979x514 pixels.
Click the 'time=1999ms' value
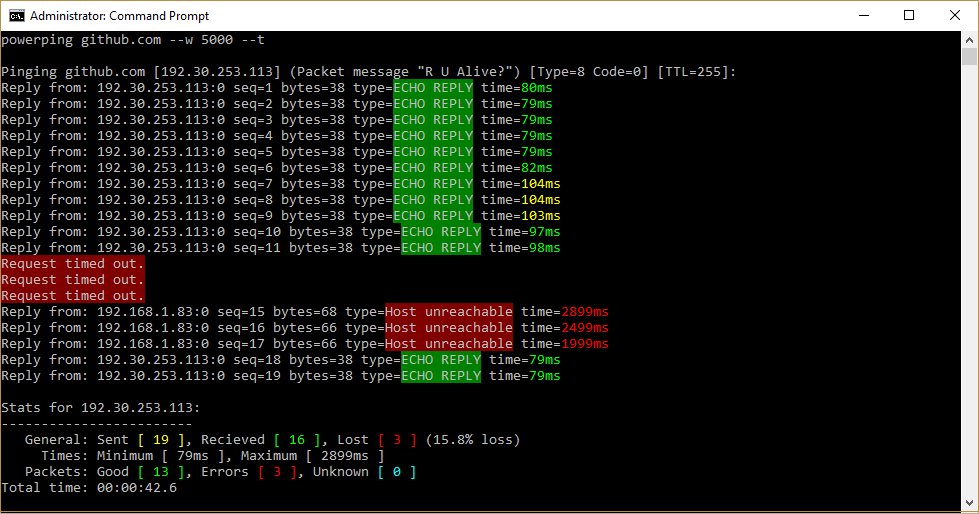pos(564,344)
